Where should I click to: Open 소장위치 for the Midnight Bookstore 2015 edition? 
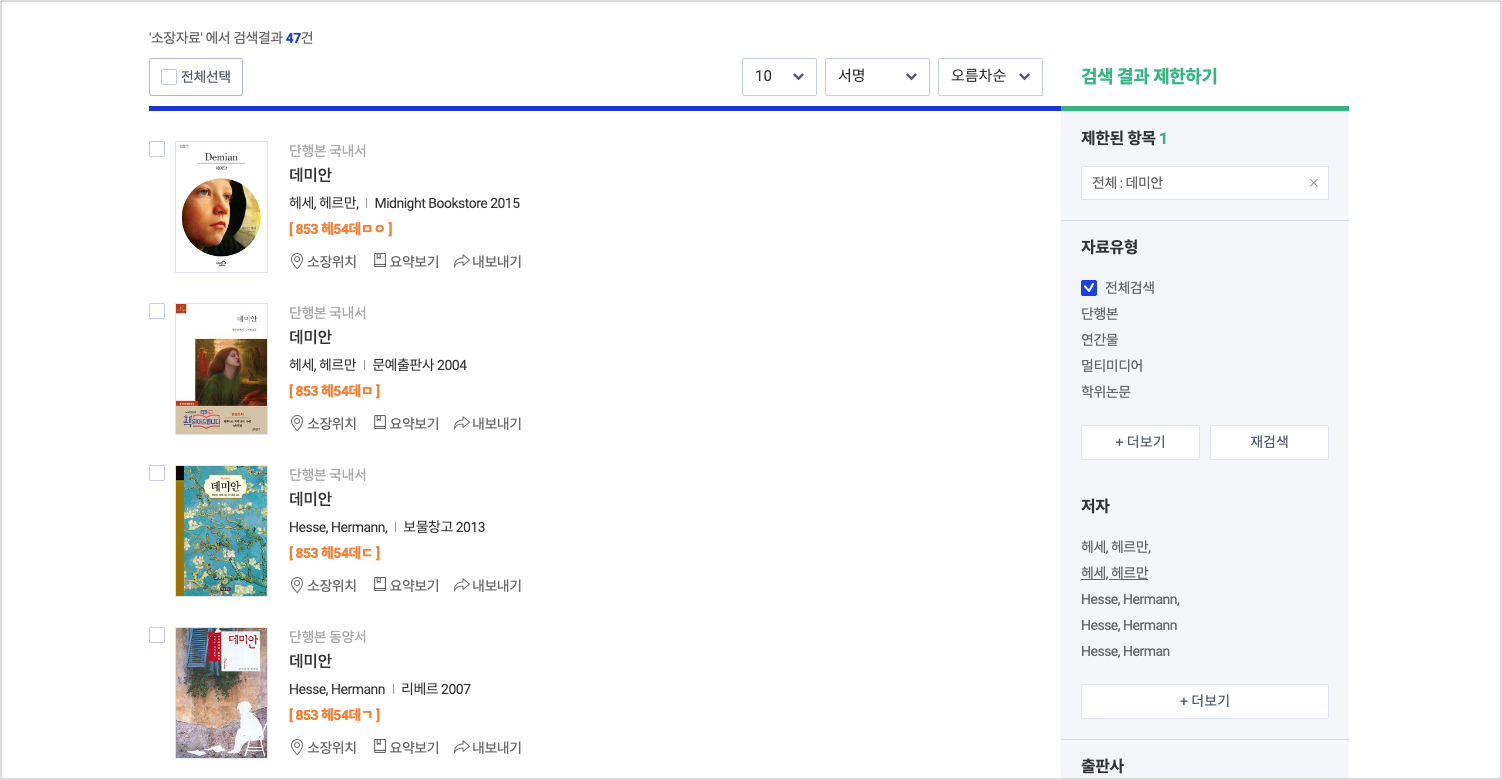323,261
